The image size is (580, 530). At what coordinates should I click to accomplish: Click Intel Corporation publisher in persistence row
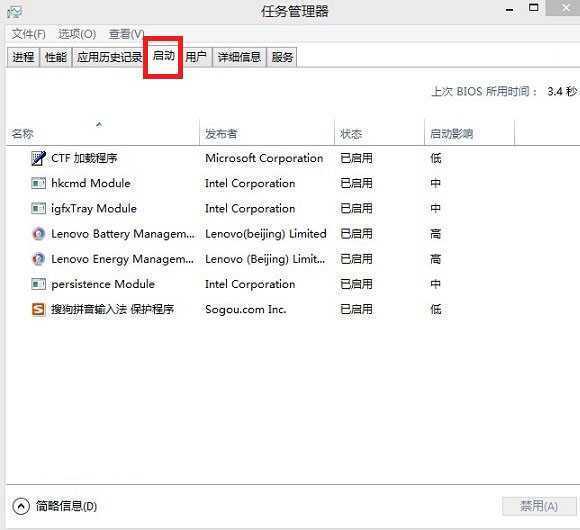250,284
